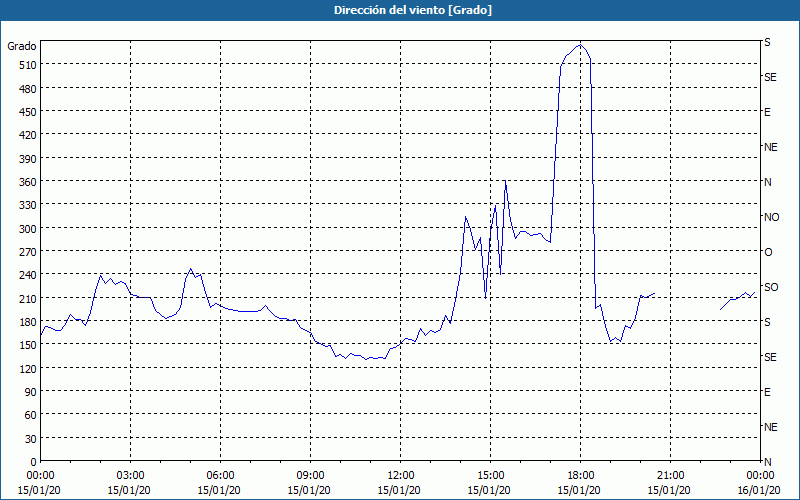800x500 pixels.
Task: Click the 330 degree axis label
Action: tap(28, 205)
